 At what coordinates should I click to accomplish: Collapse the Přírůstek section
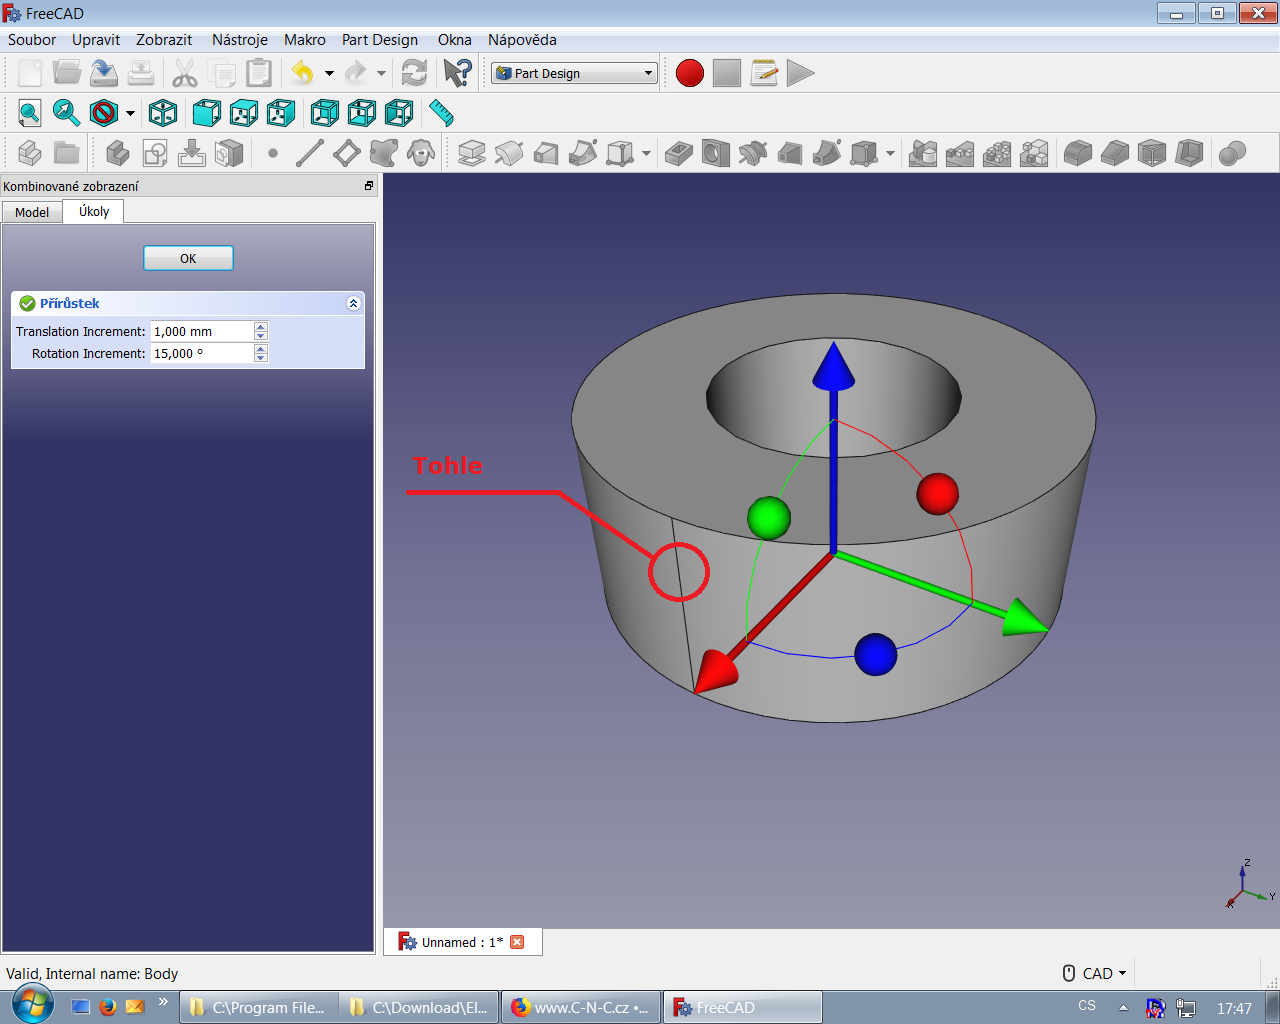coord(353,303)
